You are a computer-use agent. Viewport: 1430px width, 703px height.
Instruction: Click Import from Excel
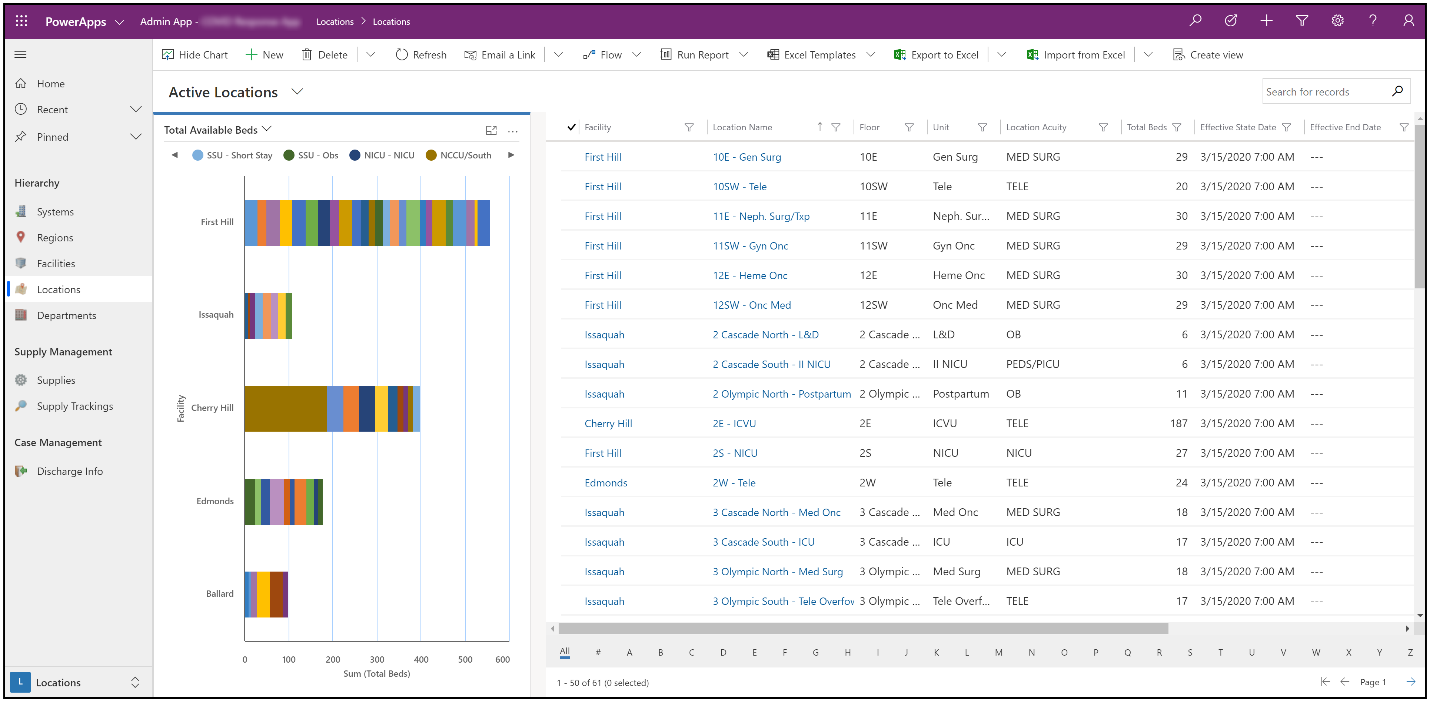[1075, 55]
